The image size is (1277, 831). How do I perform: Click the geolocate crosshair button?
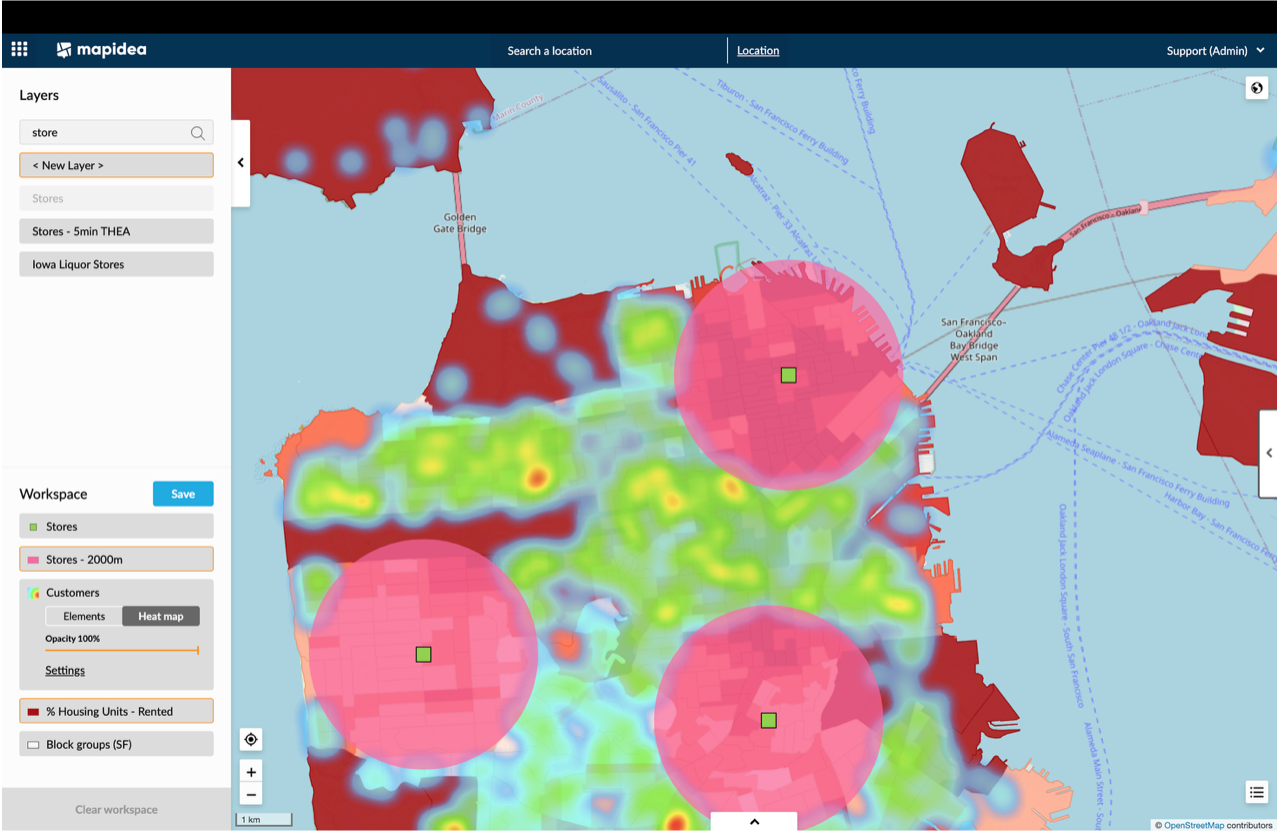(x=251, y=739)
